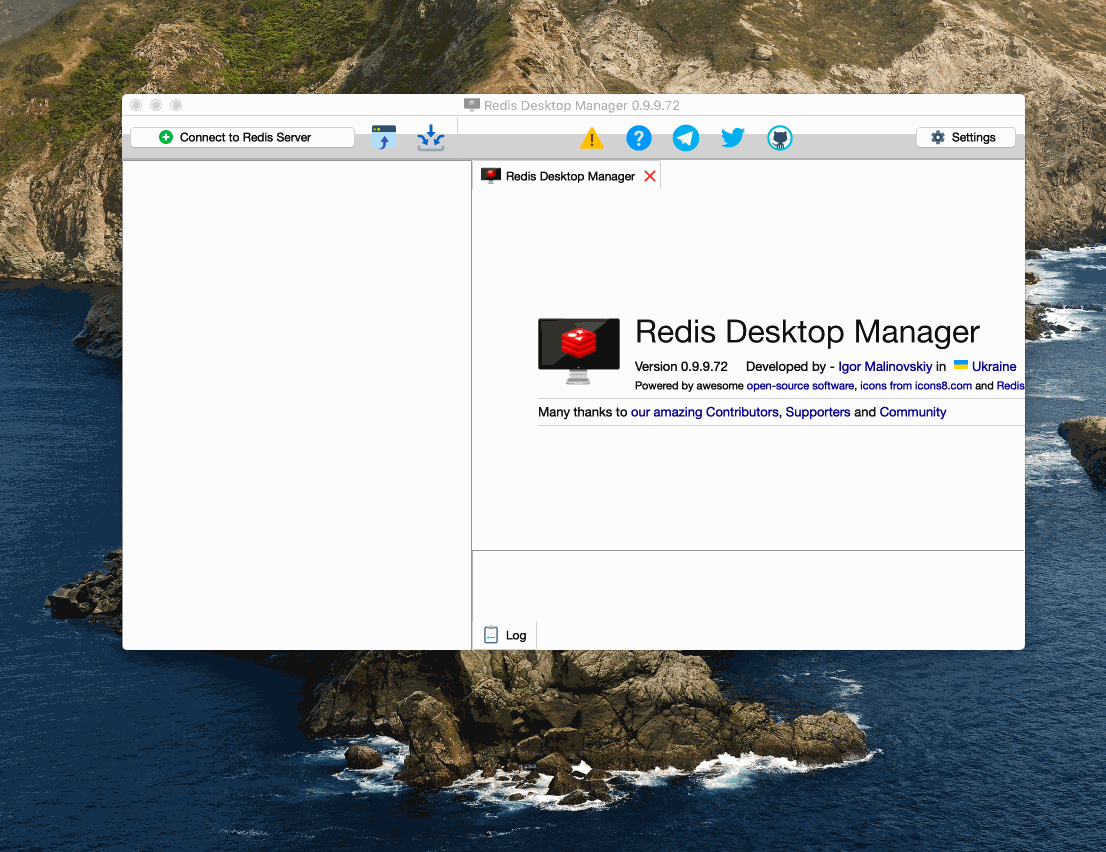
Task: Click Connect to Redis Server button
Action: (x=242, y=138)
